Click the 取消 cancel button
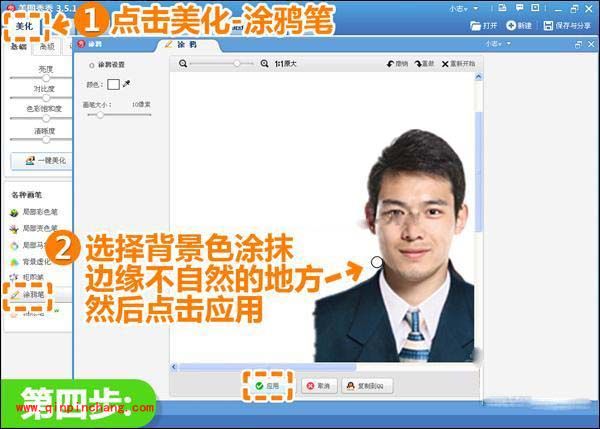The height and width of the screenshot is (429, 600). pos(319,386)
